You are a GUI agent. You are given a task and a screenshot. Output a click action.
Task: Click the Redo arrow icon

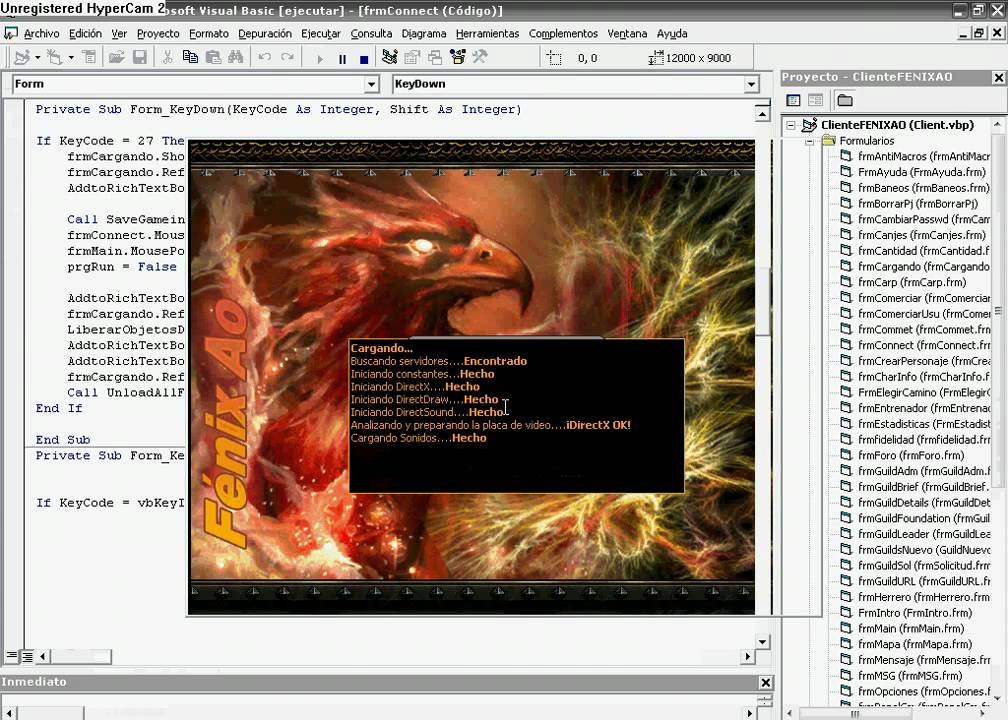click(x=287, y=58)
